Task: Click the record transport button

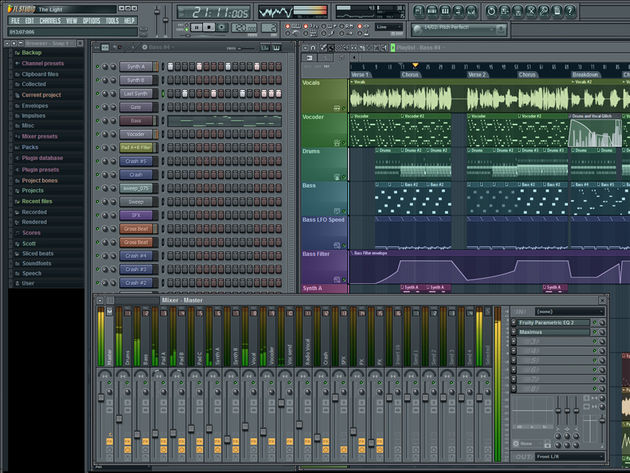Action: click(x=222, y=27)
